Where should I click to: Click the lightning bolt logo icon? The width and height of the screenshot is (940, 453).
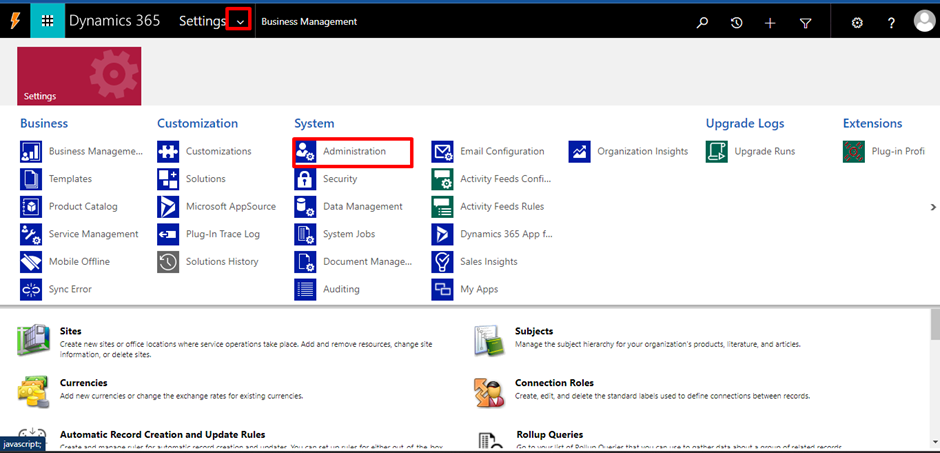click(x=15, y=22)
